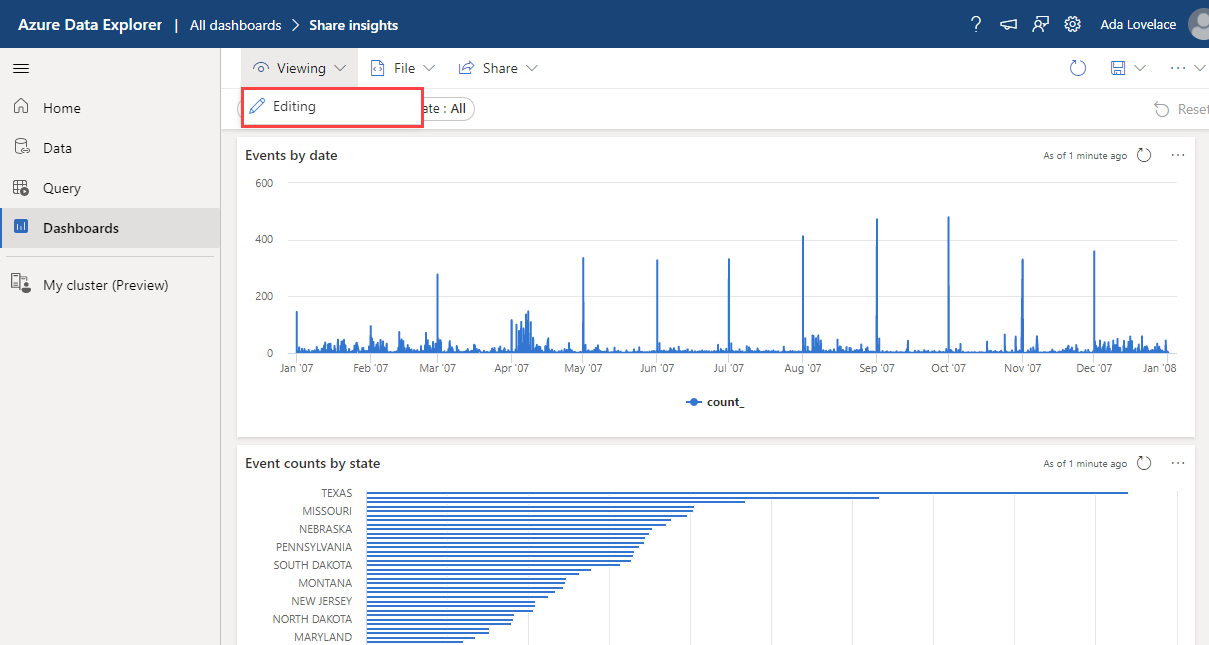Open the help question mark icon
This screenshot has height=645, width=1209.
tap(976, 24)
